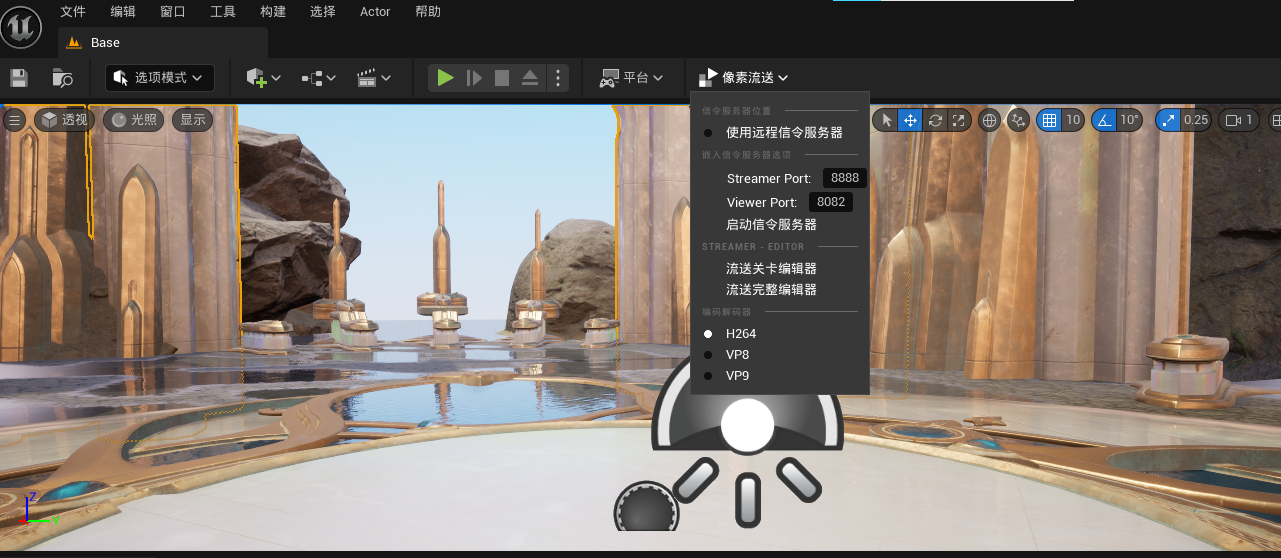Click the Streamer Port field 8888
Screen dimensions: 1281x558
845,178
